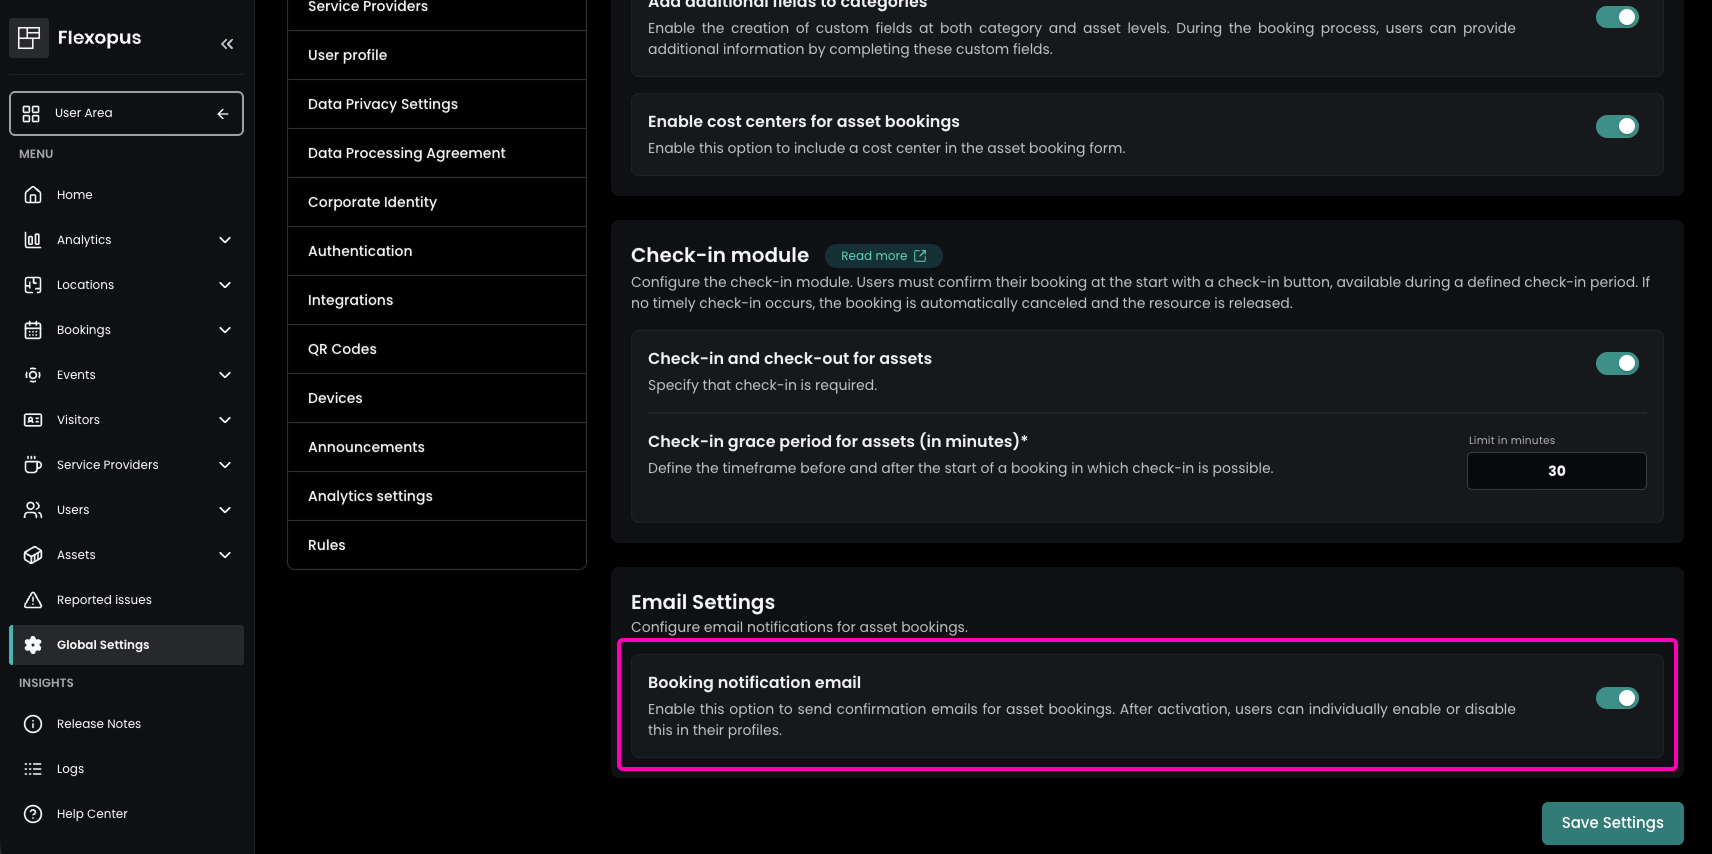1712x854 pixels.
Task: Click the User Area switcher
Action: point(126,113)
